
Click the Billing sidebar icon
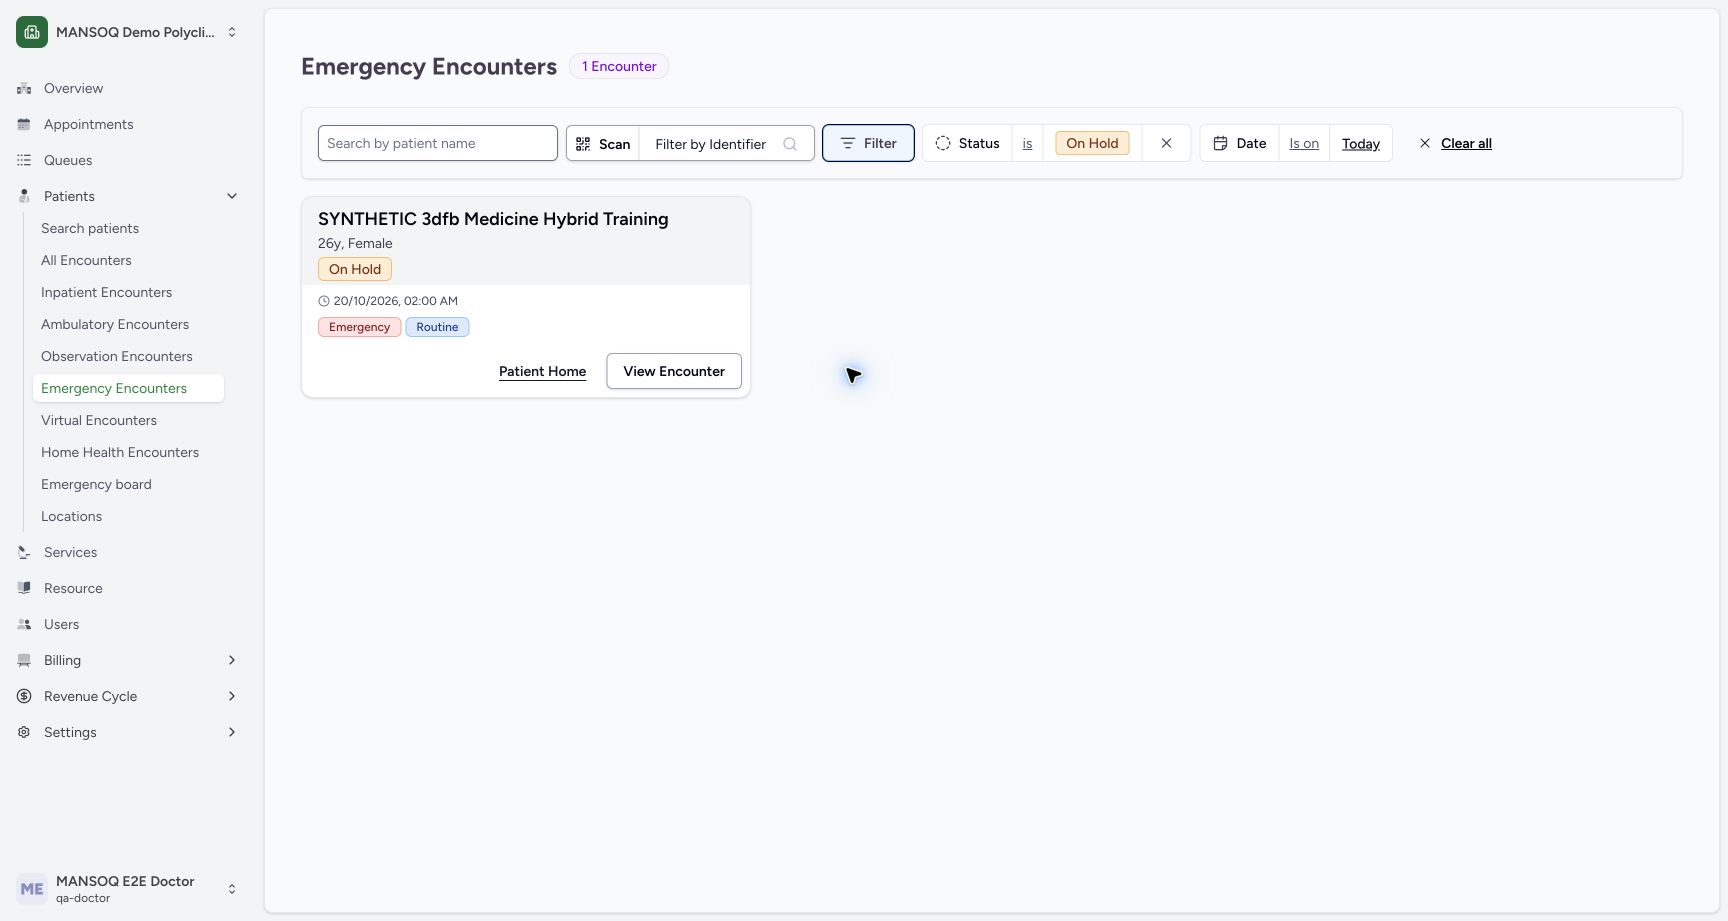[24, 660]
